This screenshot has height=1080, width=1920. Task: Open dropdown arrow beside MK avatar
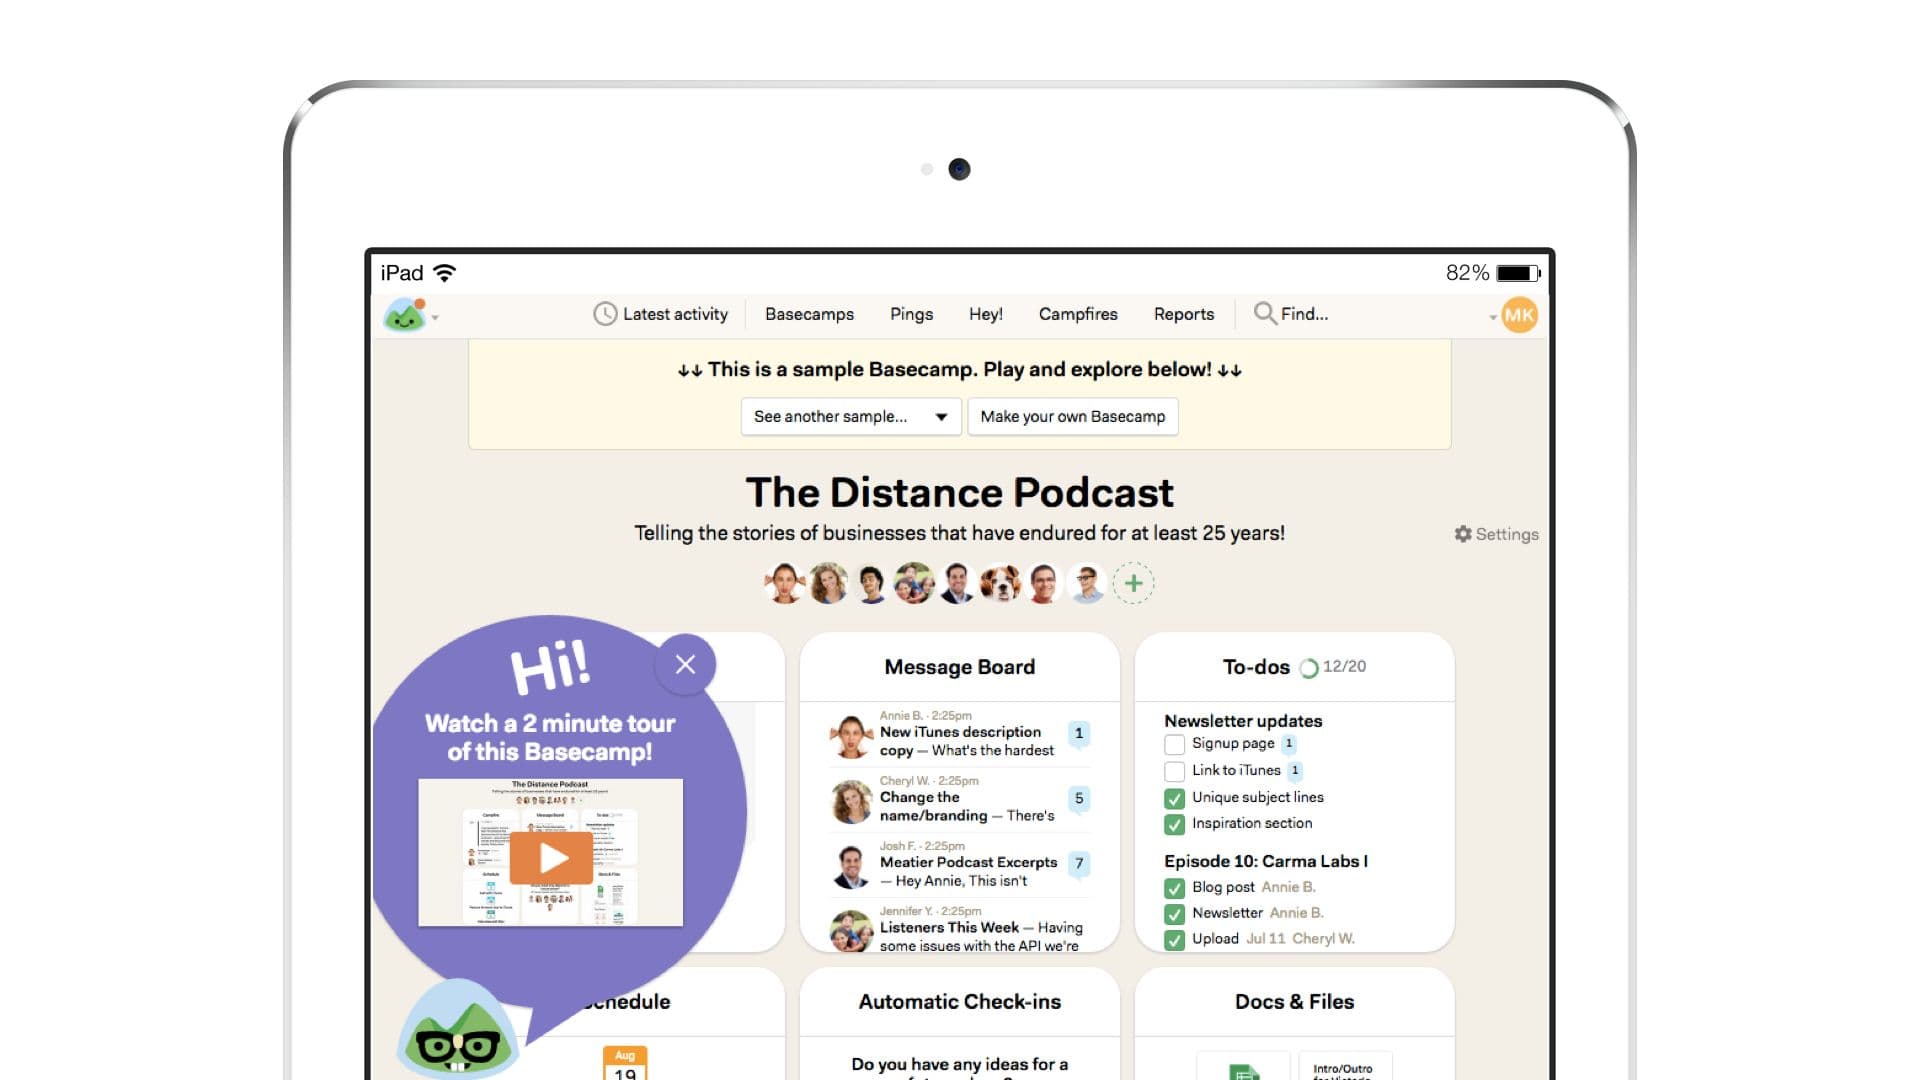[1492, 317]
